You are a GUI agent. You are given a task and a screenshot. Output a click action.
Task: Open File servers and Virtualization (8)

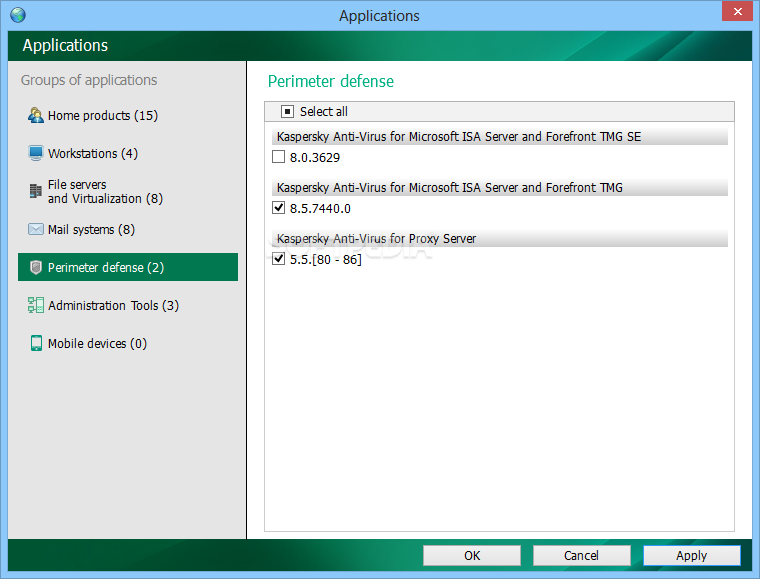coord(128,191)
